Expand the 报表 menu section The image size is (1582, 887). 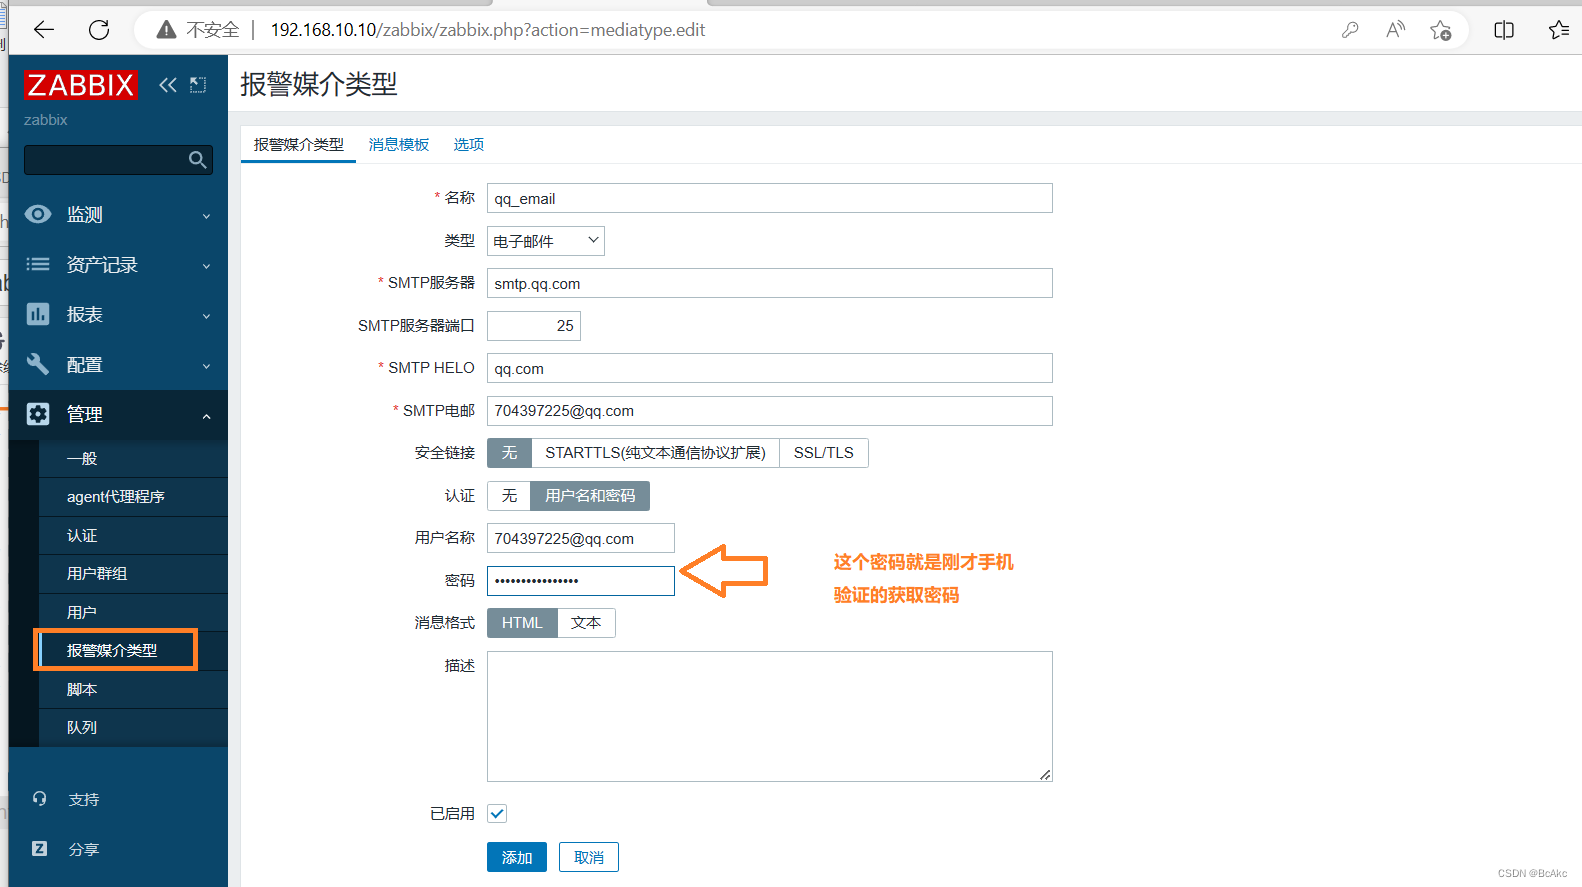click(x=118, y=314)
